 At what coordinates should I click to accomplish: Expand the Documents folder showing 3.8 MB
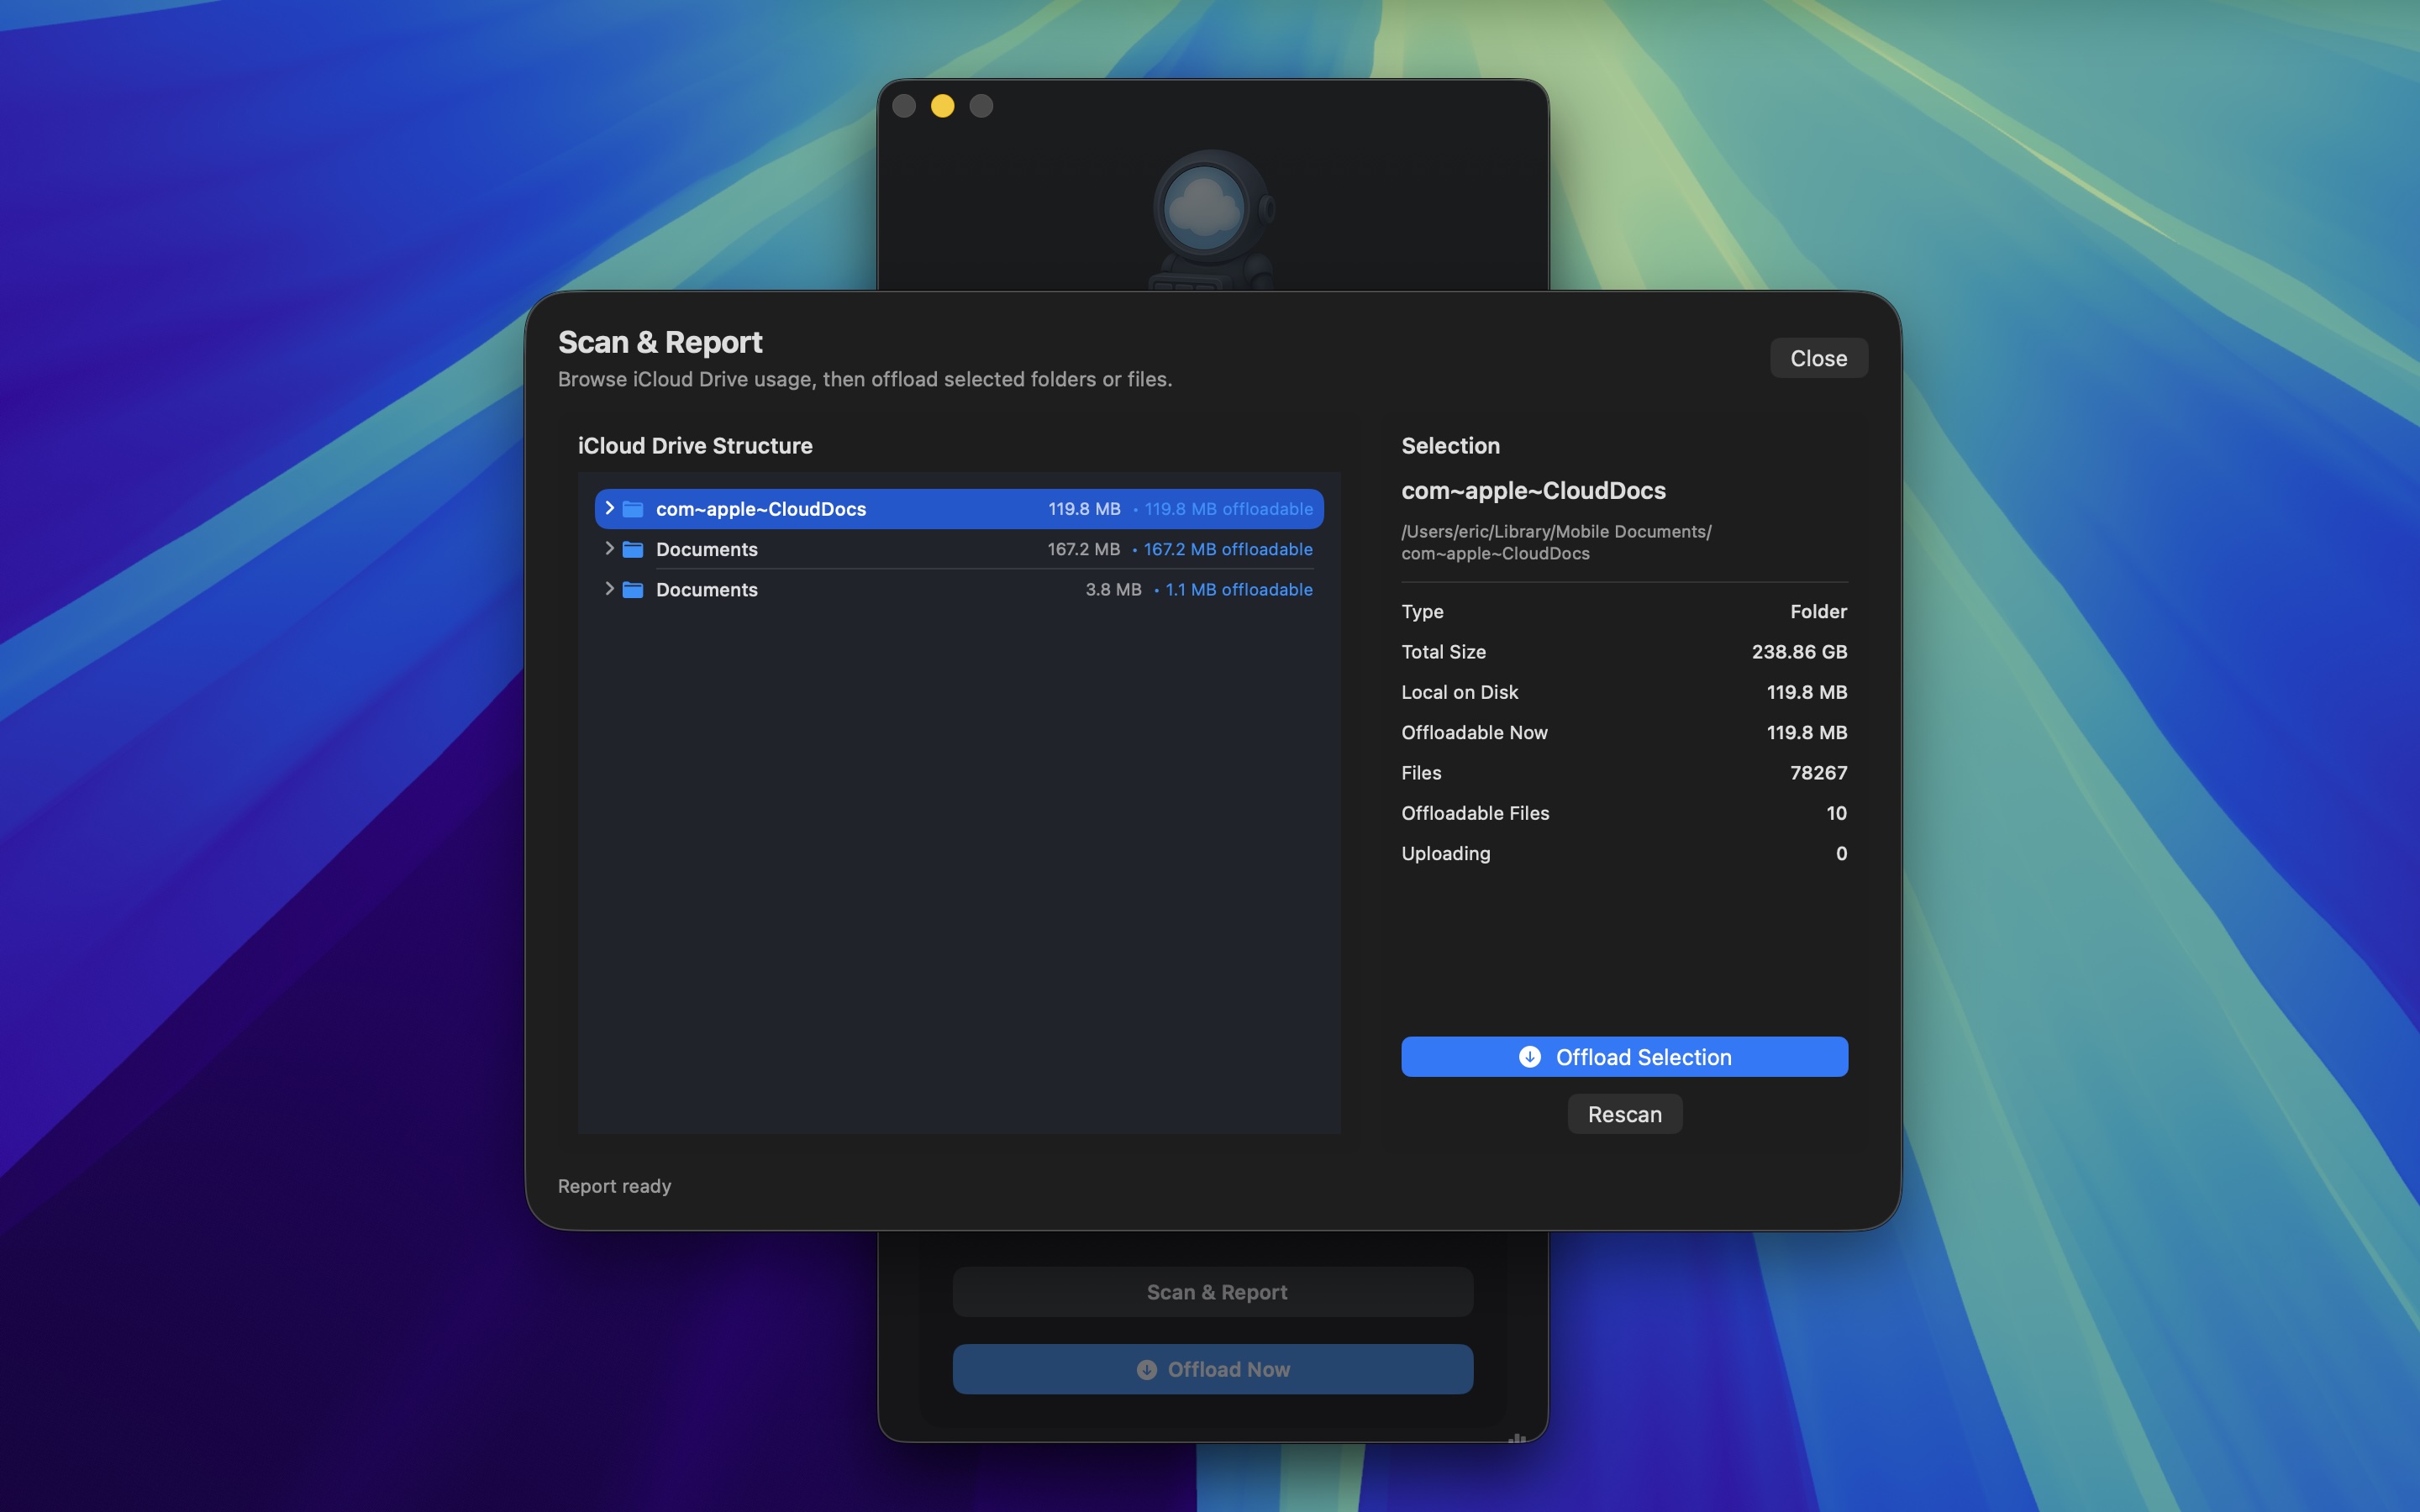coord(610,590)
